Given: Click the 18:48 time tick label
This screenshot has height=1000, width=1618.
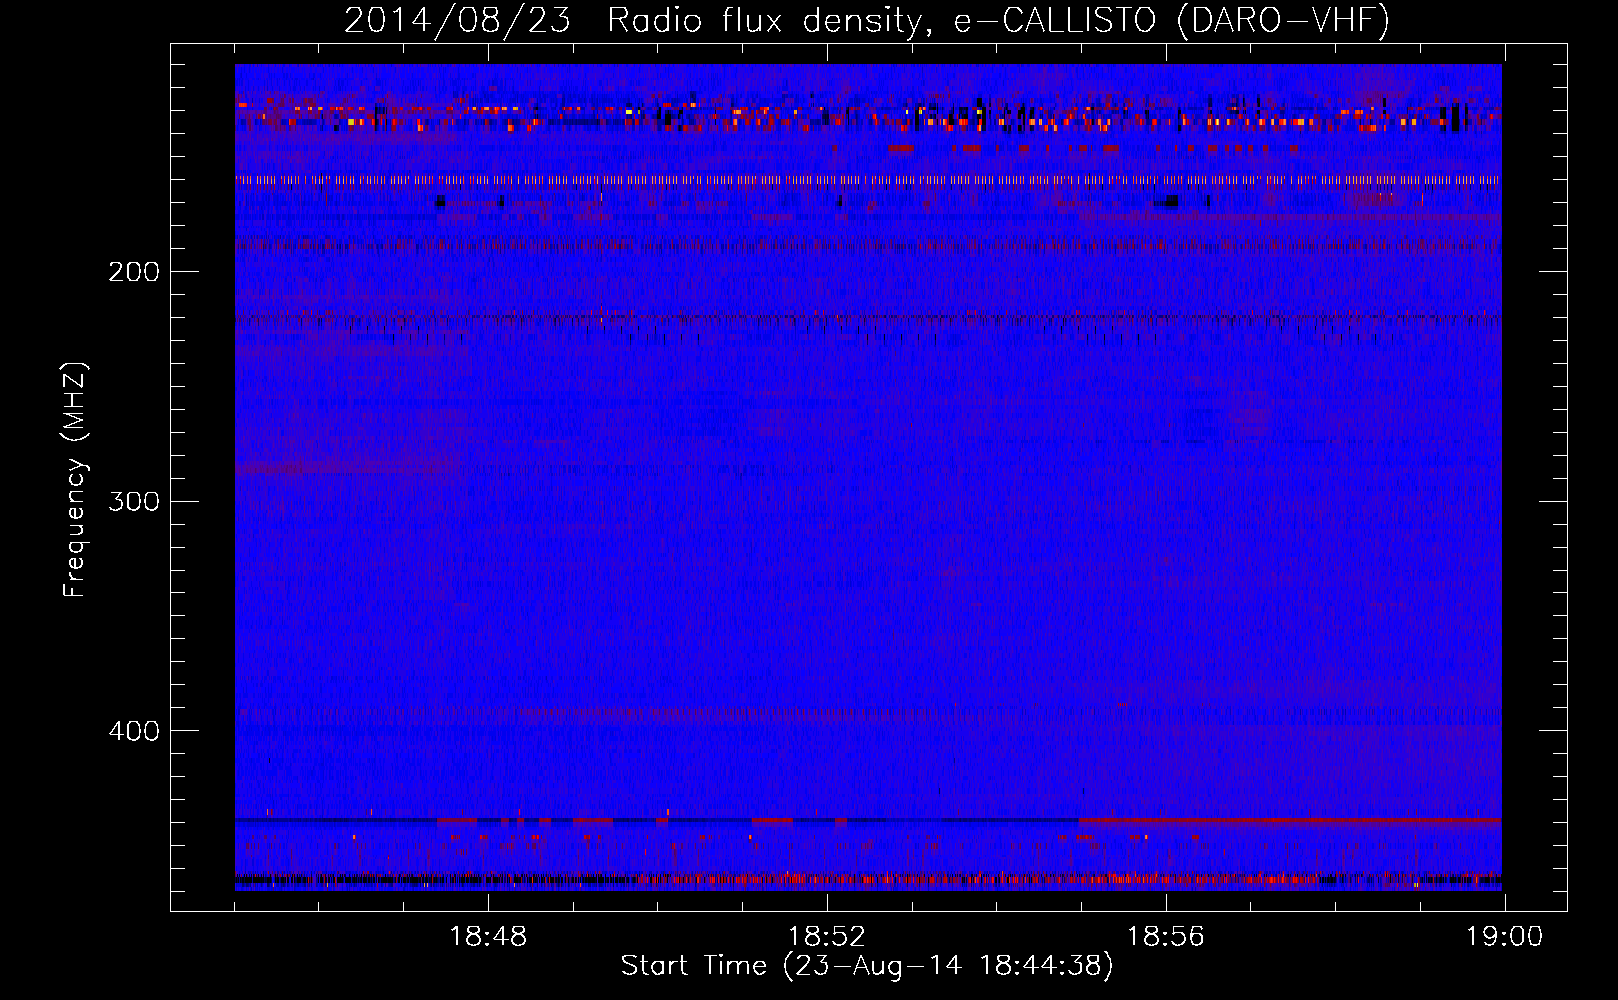Looking at the screenshot, I should [x=488, y=937].
